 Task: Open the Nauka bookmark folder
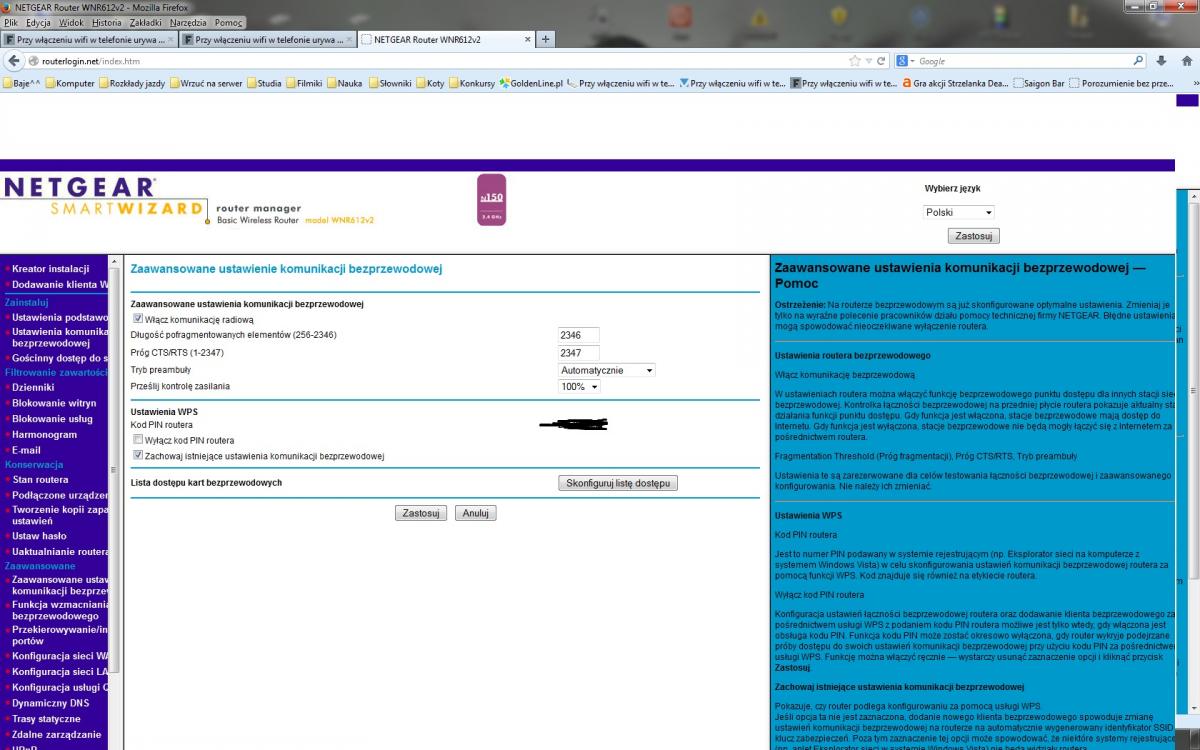(x=345, y=83)
